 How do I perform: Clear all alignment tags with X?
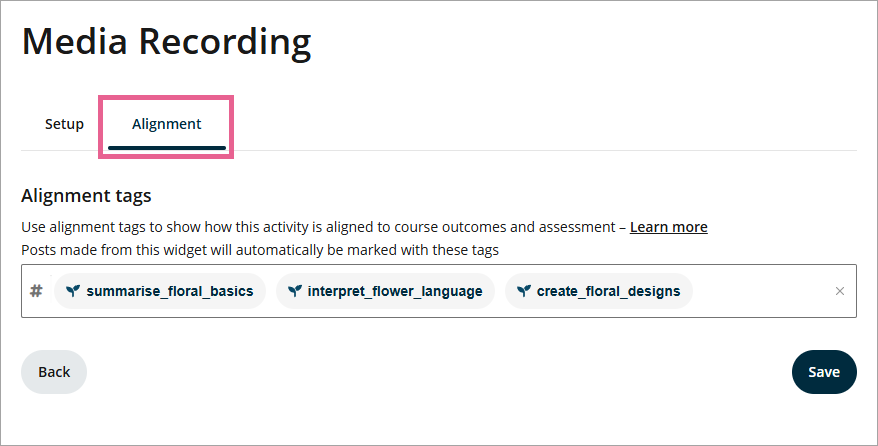[839, 291]
